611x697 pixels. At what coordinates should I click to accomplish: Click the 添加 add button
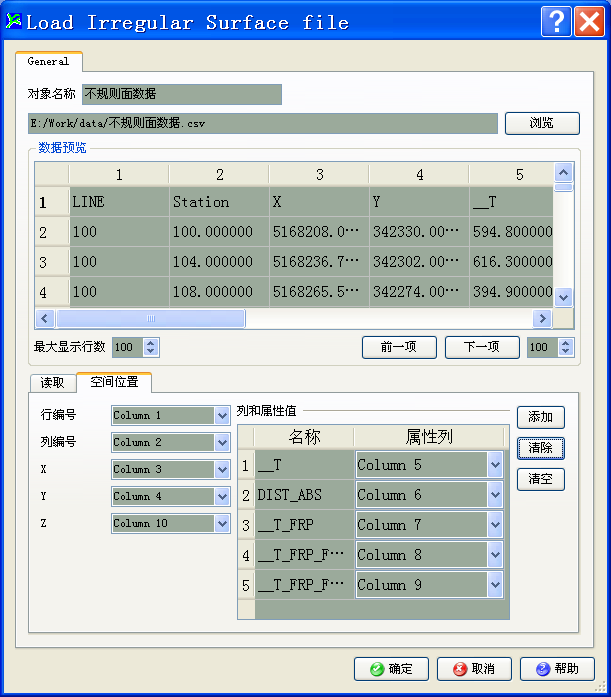[541, 417]
